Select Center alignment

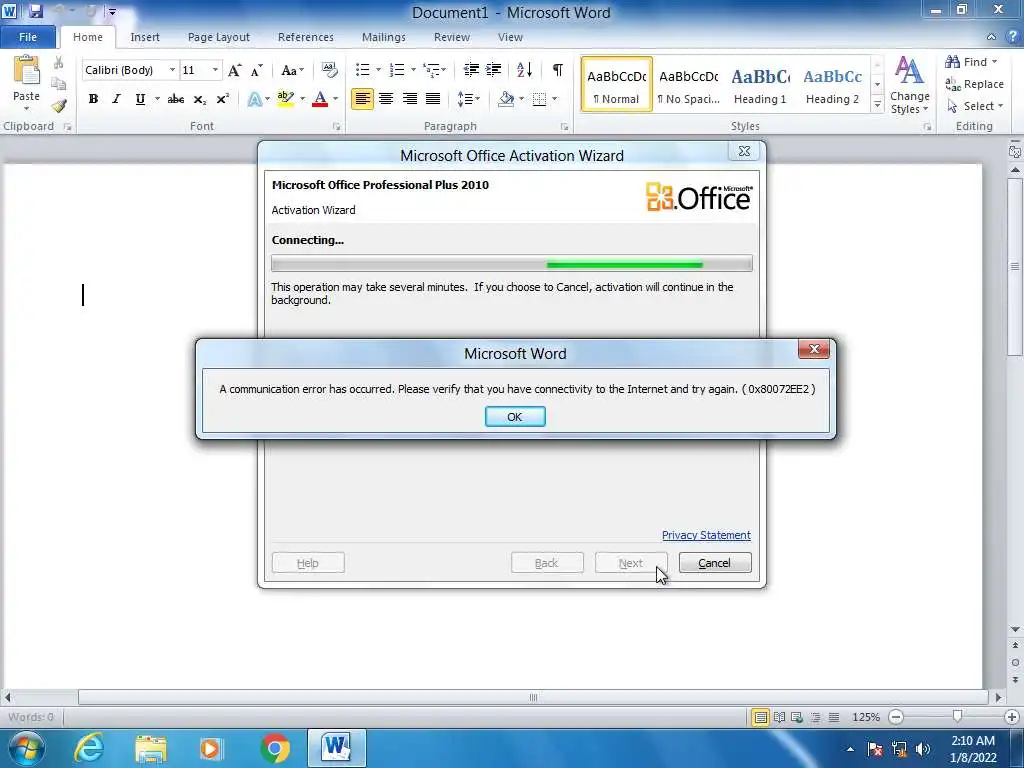pos(386,99)
